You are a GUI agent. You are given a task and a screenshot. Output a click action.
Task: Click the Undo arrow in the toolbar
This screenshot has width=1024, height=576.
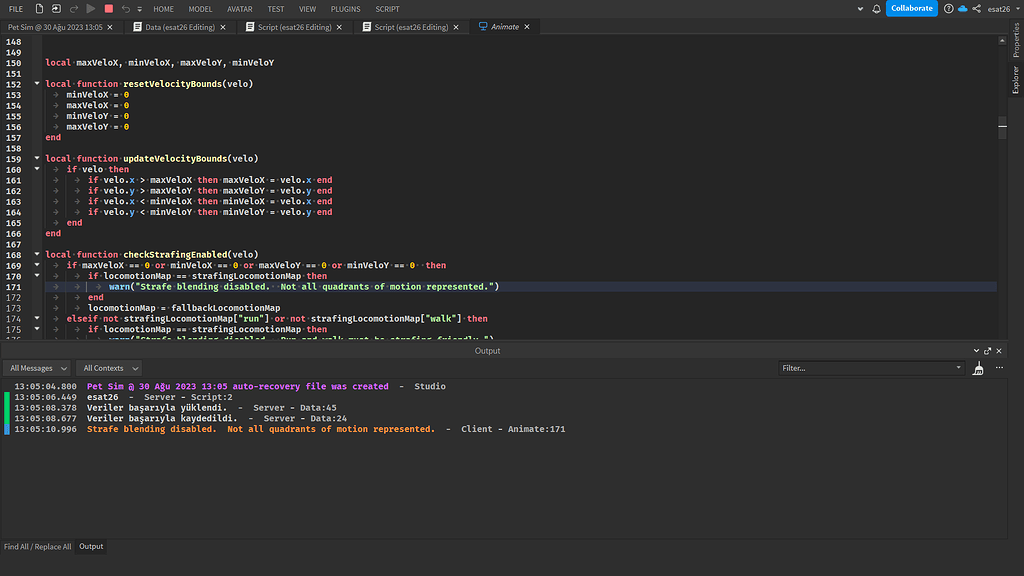click(x=125, y=8)
